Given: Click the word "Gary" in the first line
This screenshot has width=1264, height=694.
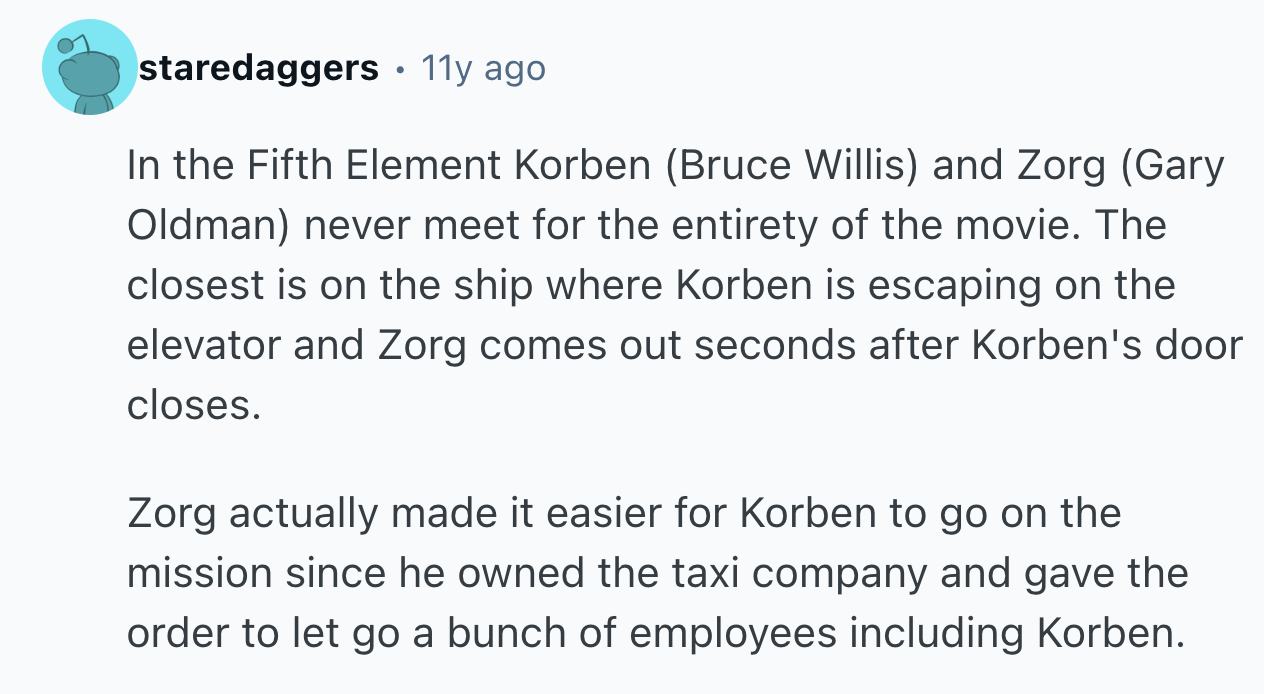Looking at the screenshot, I should (1183, 166).
